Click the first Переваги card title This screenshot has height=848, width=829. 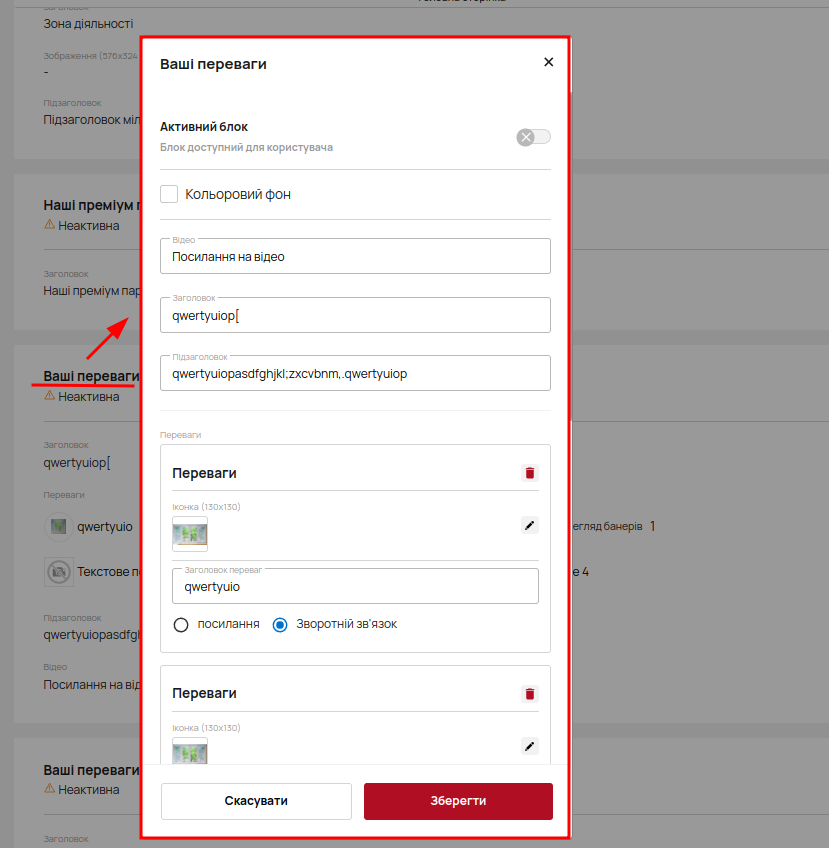click(x=204, y=473)
